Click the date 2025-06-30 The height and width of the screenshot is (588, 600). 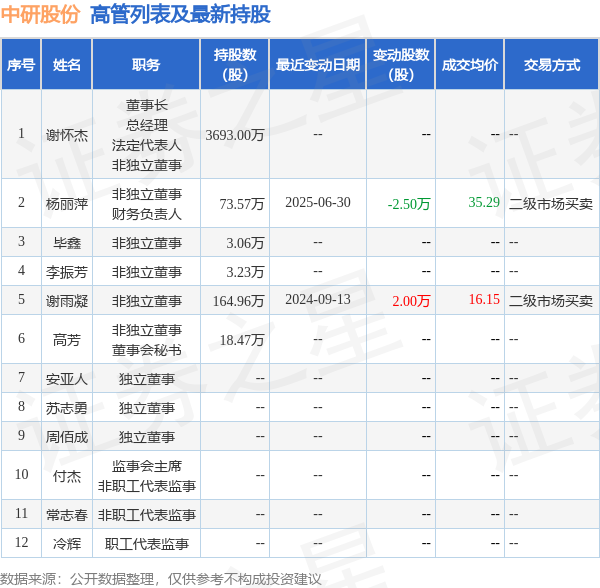(x=318, y=202)
